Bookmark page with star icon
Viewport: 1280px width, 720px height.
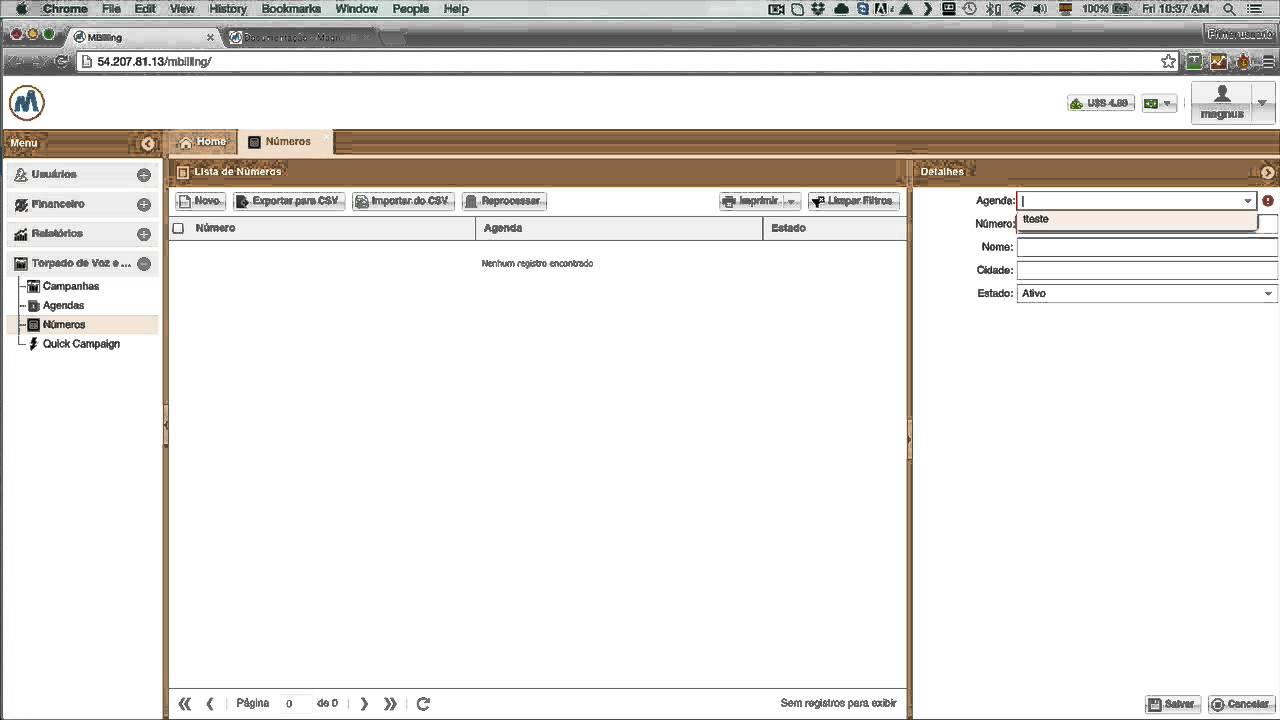pos(1168,62)
